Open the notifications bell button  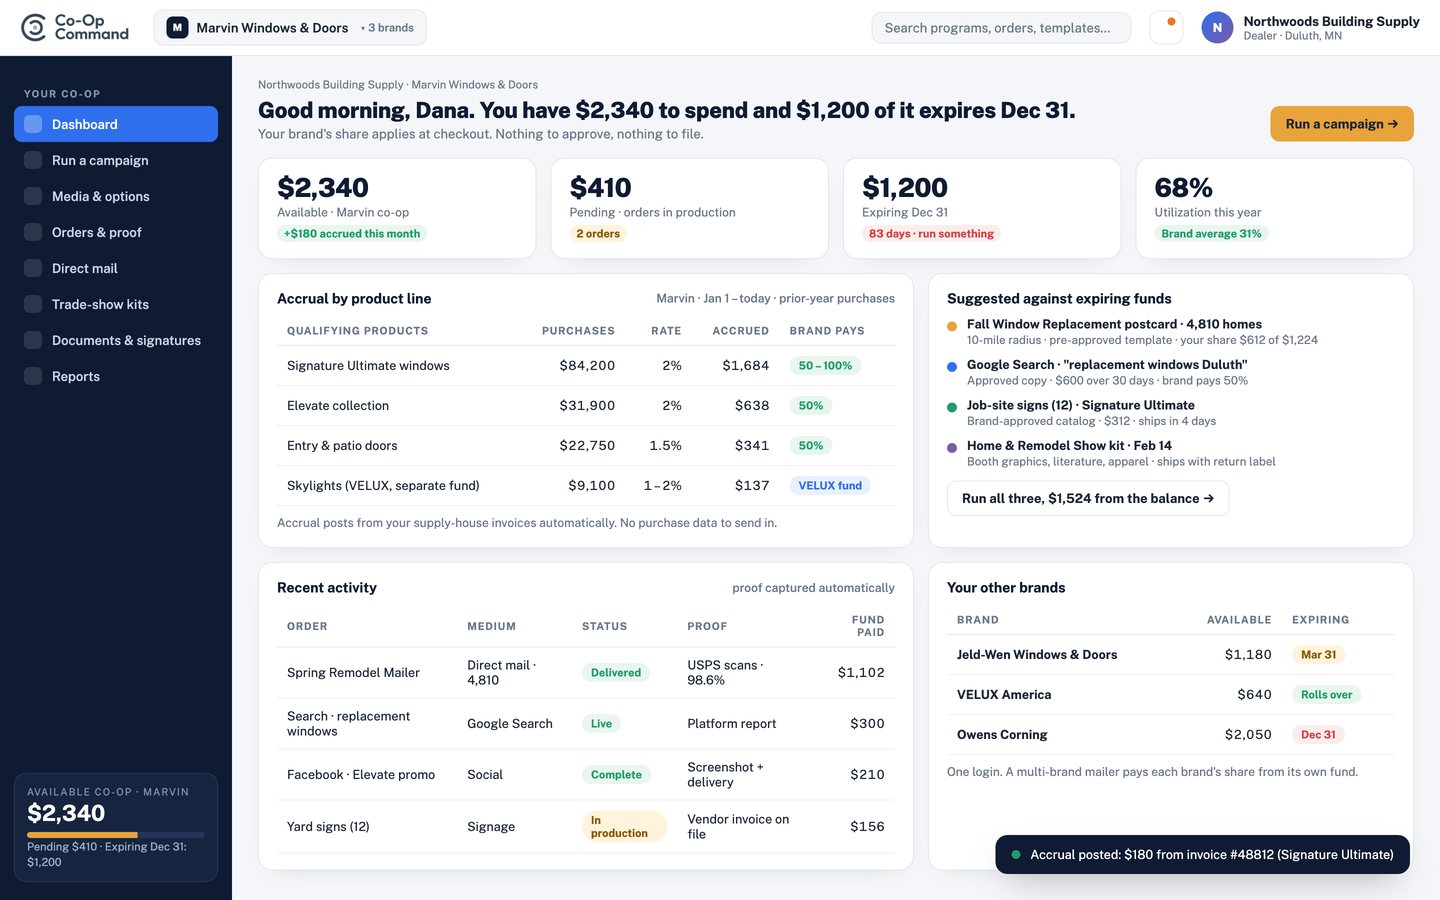1166,28
